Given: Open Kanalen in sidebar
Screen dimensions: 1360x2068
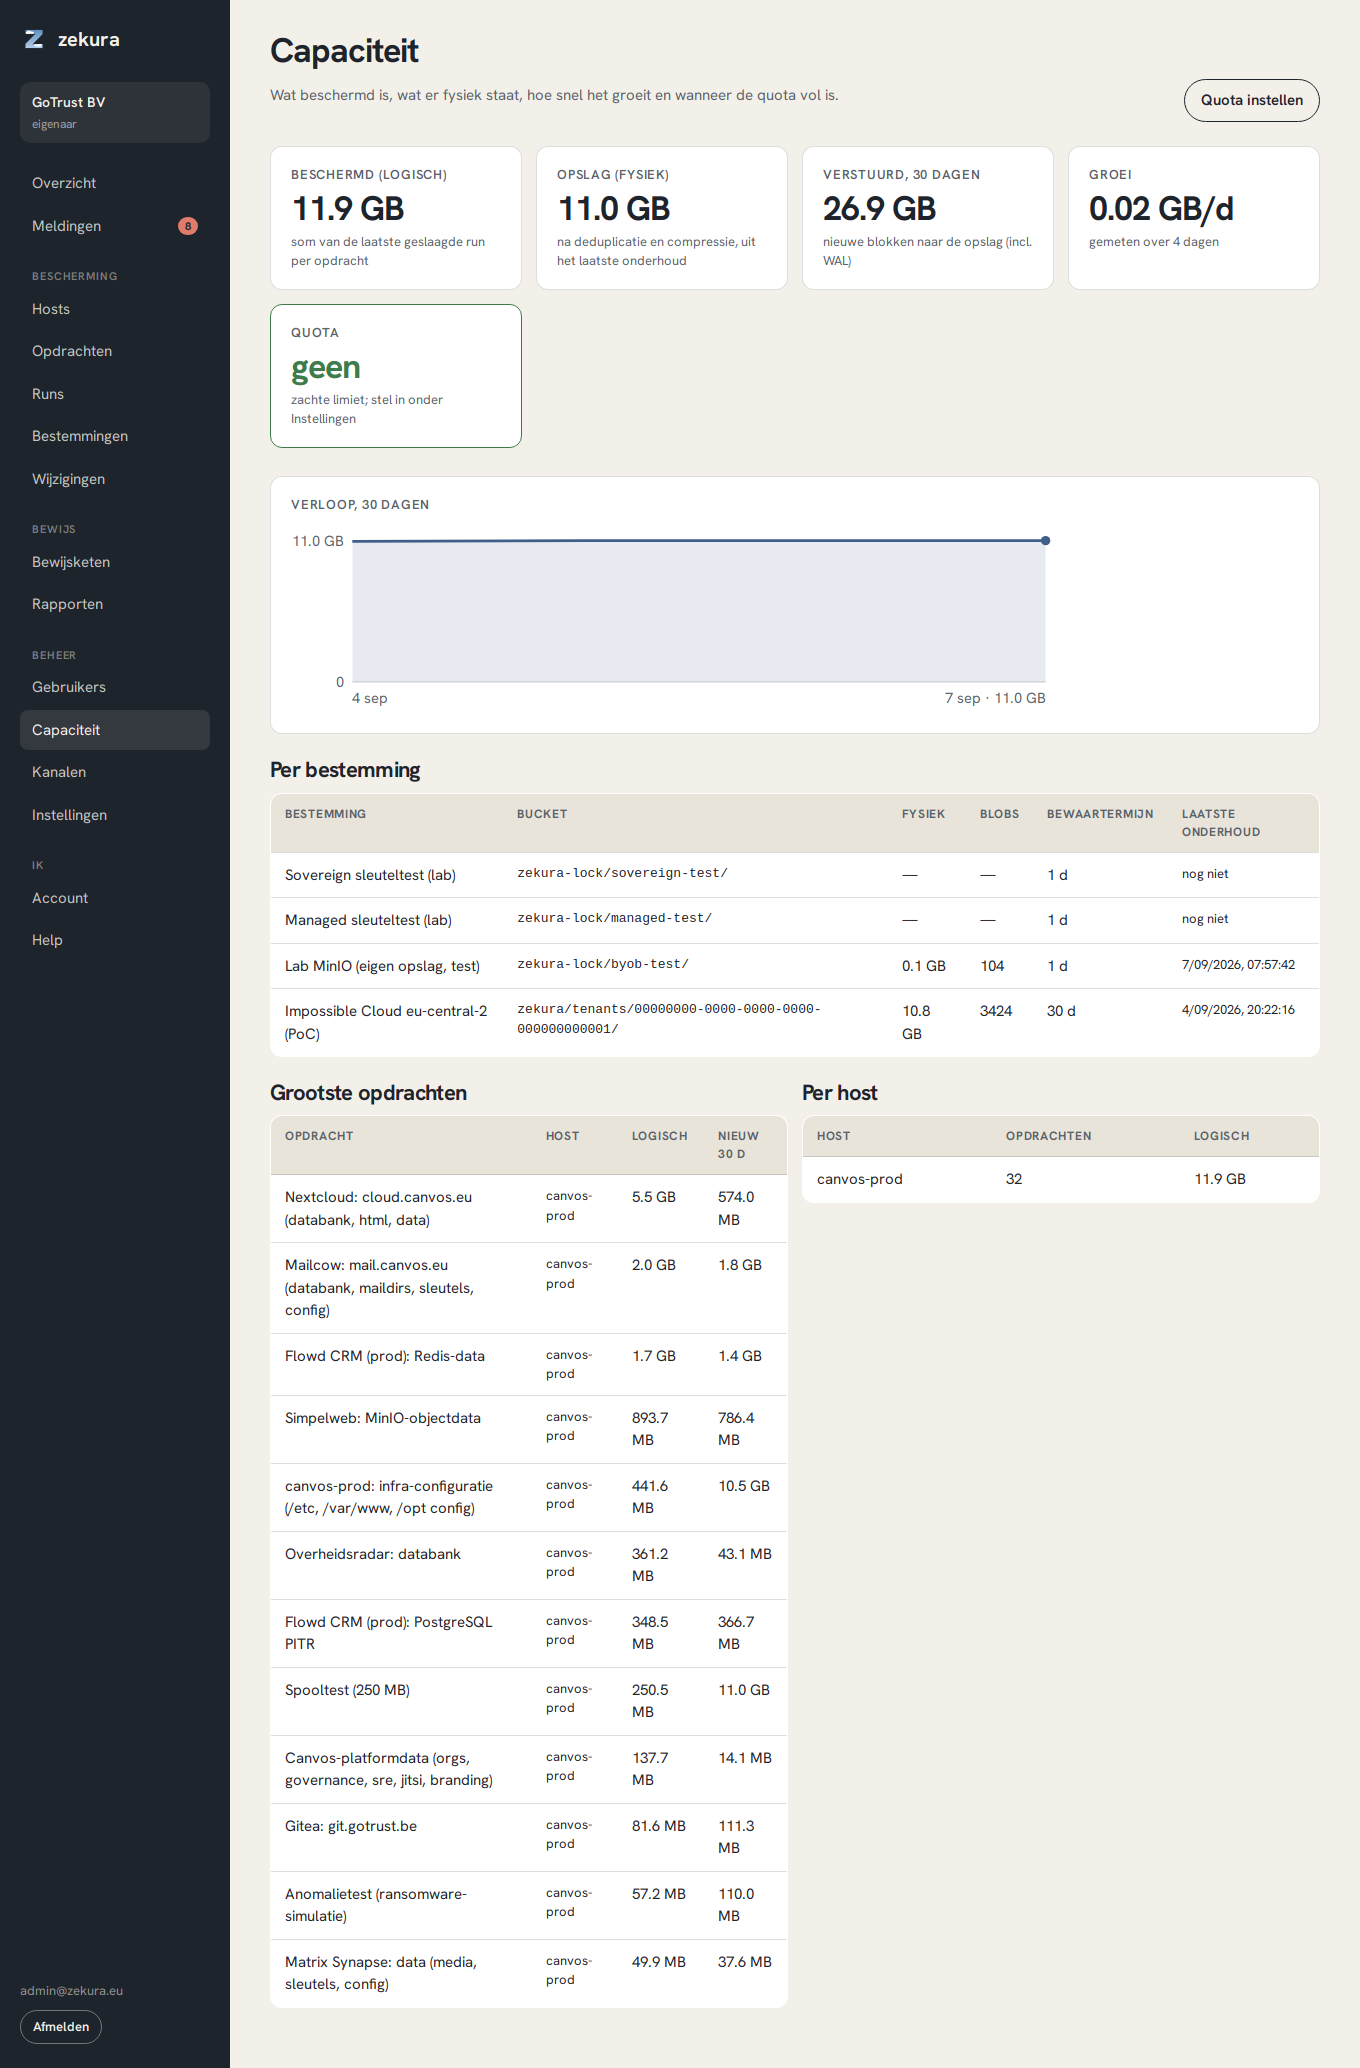Looking at the screenshot, I should click(115, 772).
